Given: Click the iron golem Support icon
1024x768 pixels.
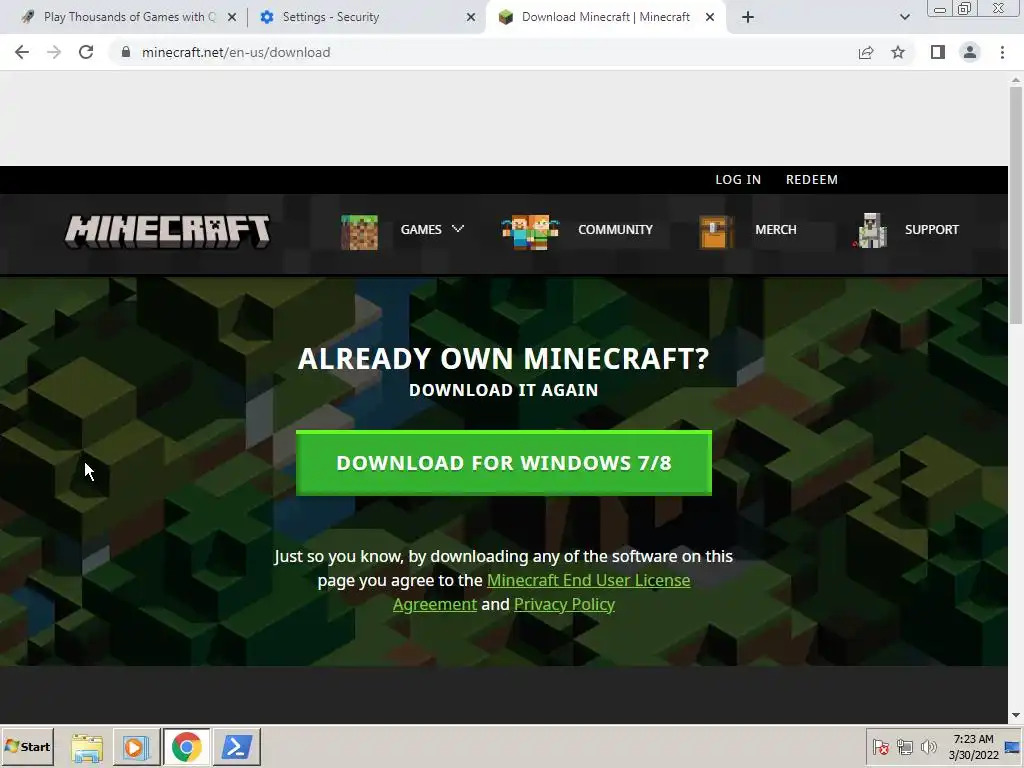Looking at the screenshot, I should (x=871, y=231).
